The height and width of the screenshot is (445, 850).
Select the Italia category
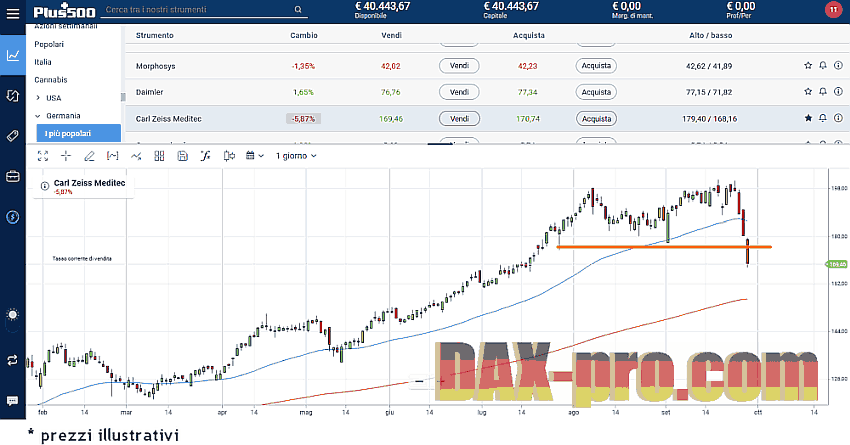point(43,62)
